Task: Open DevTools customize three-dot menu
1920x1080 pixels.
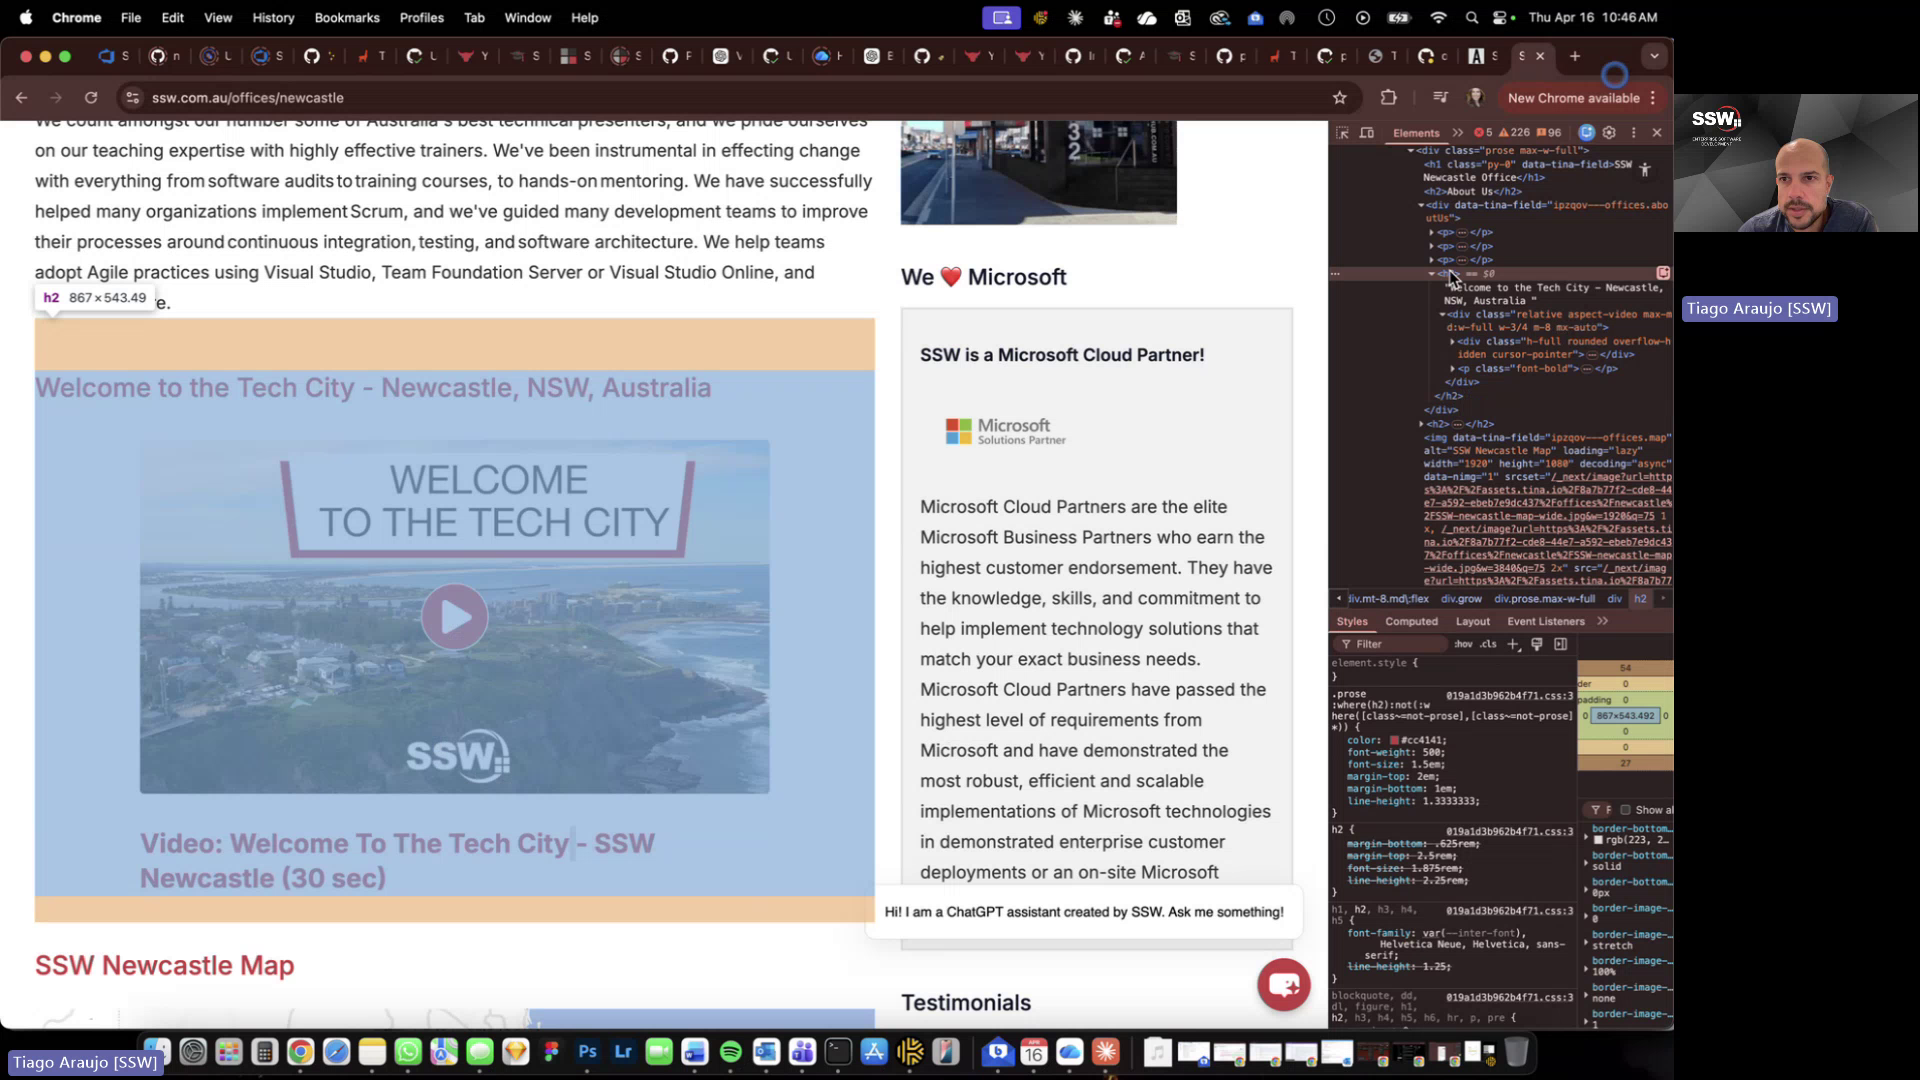Action: pos(1634,132)
